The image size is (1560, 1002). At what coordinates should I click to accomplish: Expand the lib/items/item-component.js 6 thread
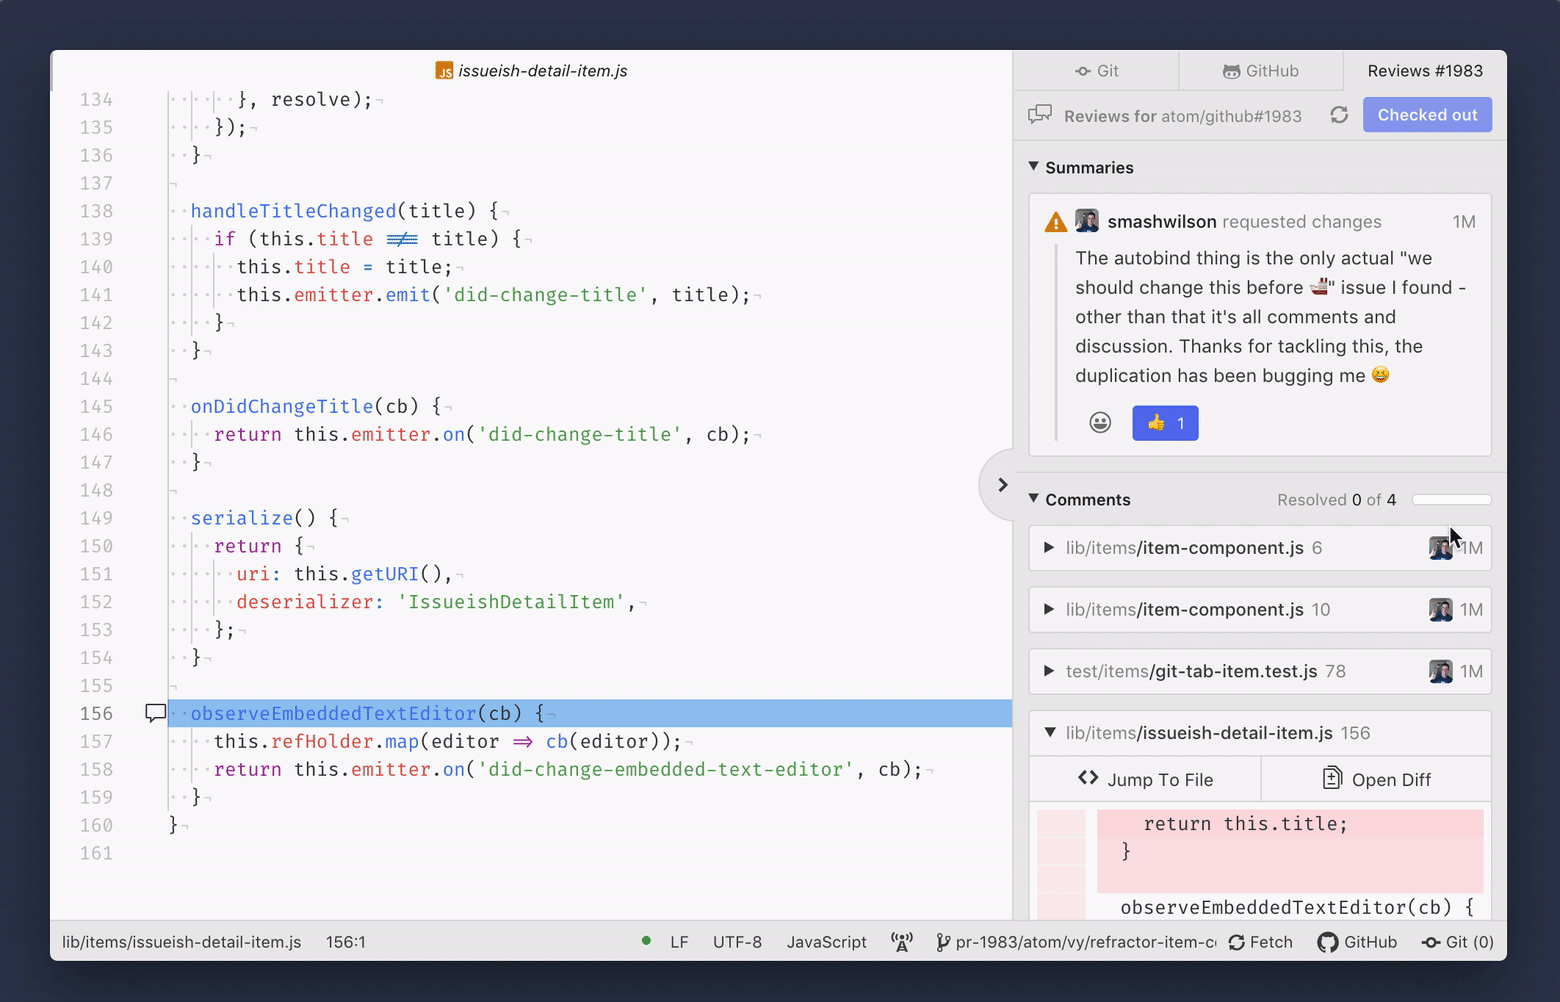[1260, 548]
